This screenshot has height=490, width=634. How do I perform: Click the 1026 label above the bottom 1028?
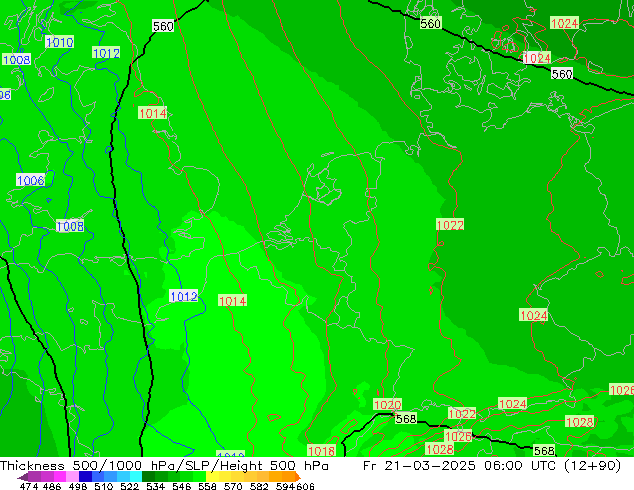458,436
